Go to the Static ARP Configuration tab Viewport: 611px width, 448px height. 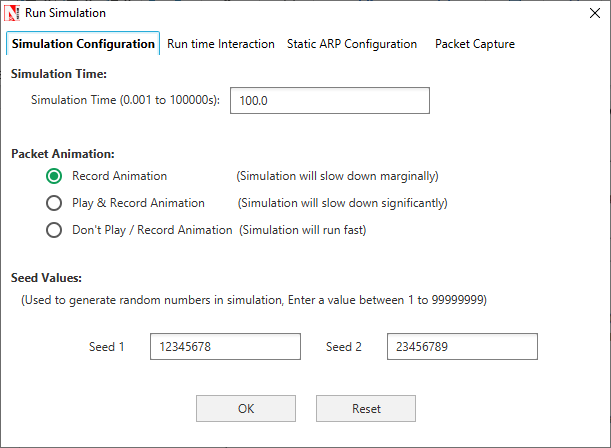tap(352, 44)
